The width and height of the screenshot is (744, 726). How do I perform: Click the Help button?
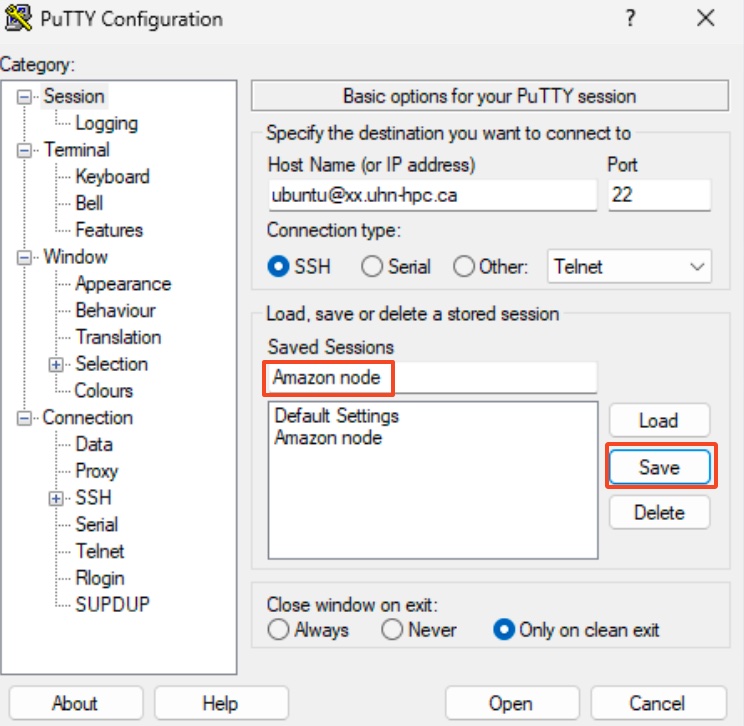221,703
